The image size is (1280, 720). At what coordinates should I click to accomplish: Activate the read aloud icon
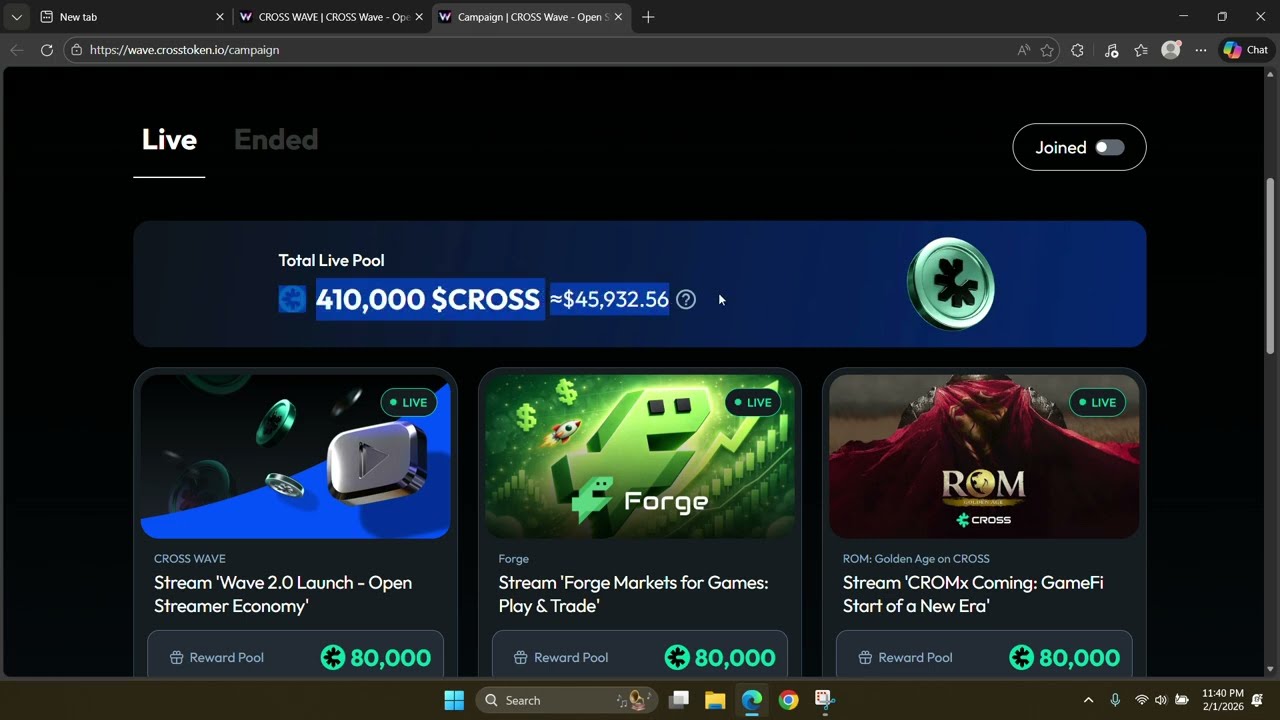point(1023,50)
